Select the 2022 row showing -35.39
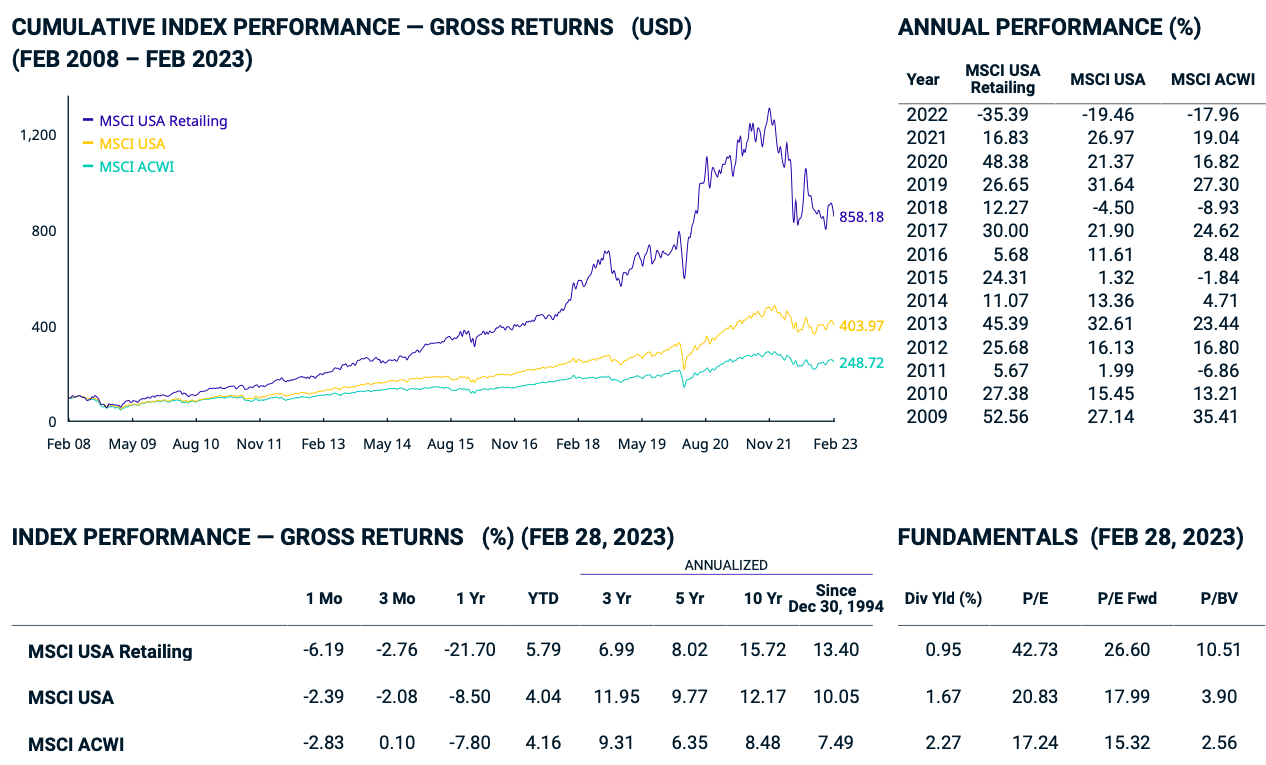The image size is (1266, 765). [1003, 114]
